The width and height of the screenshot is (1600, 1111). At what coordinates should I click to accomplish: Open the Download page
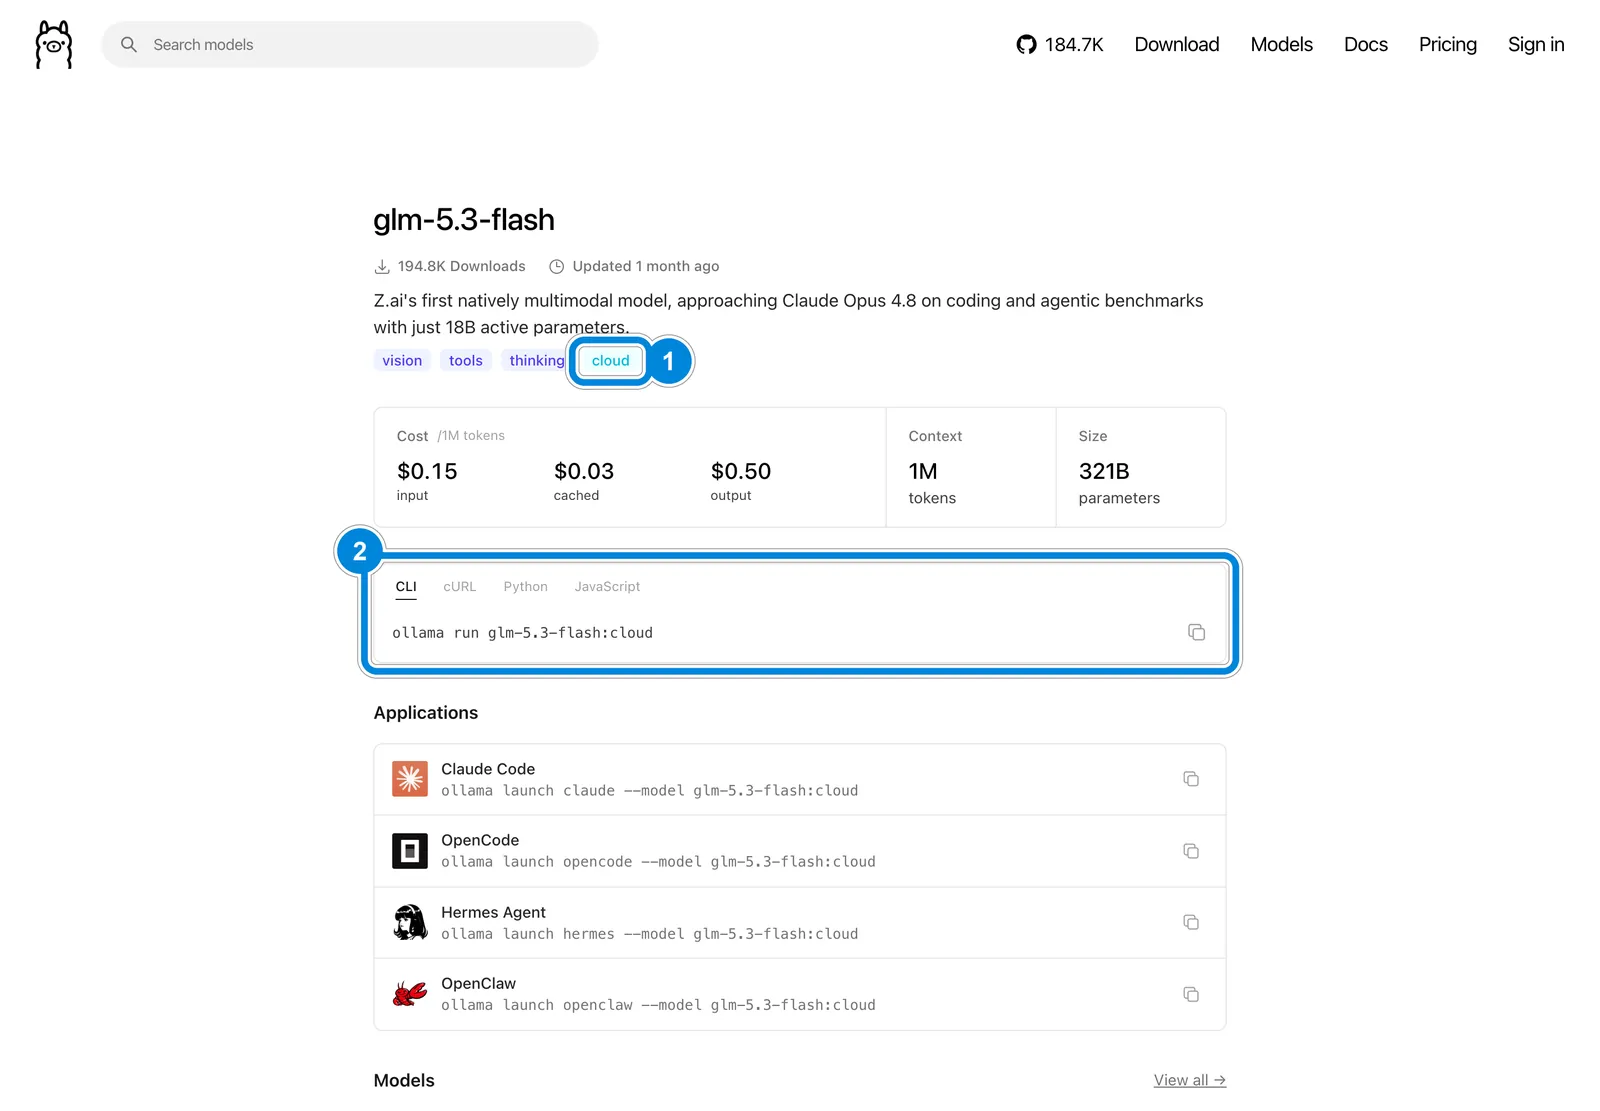point(1177,45)
